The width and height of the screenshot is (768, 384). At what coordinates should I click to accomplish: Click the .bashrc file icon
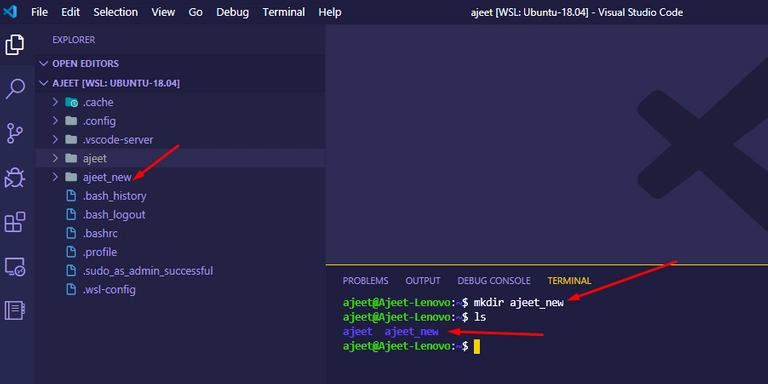tap(72, 233)
